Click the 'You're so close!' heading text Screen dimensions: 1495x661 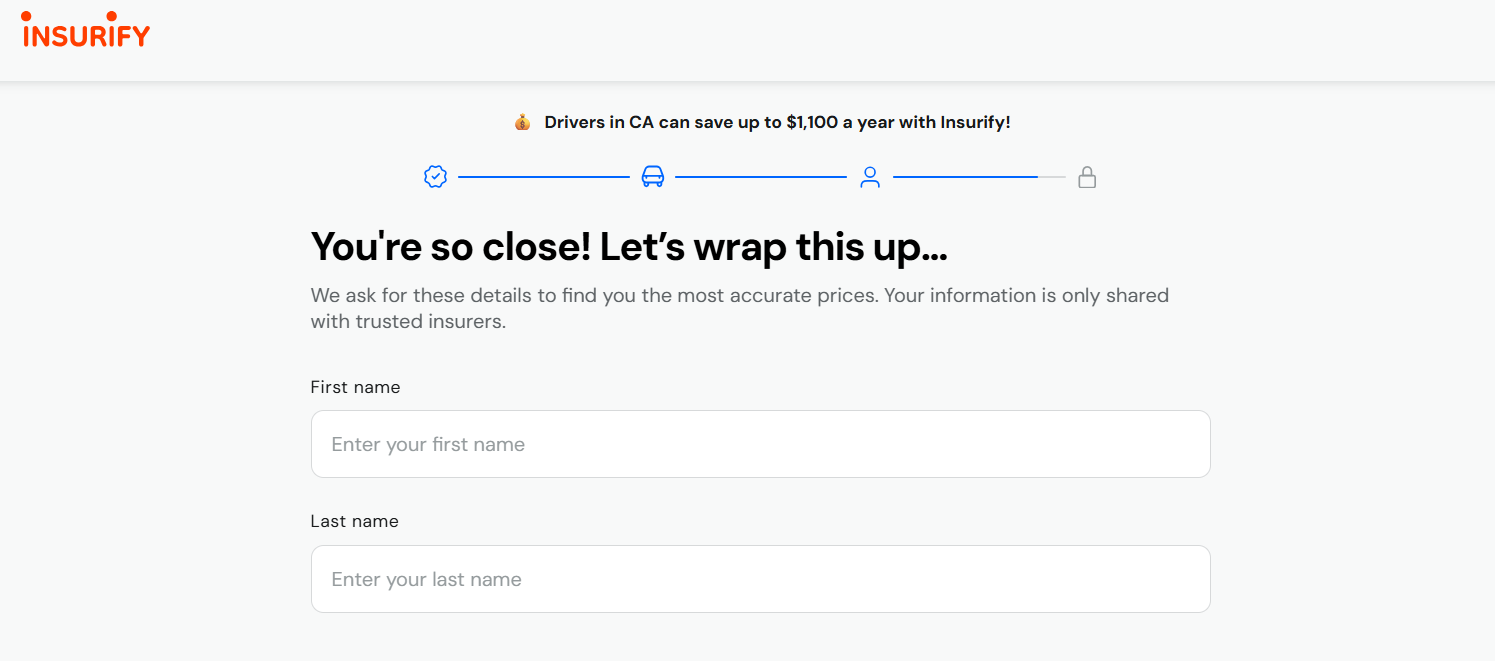[x=450, y=247]
